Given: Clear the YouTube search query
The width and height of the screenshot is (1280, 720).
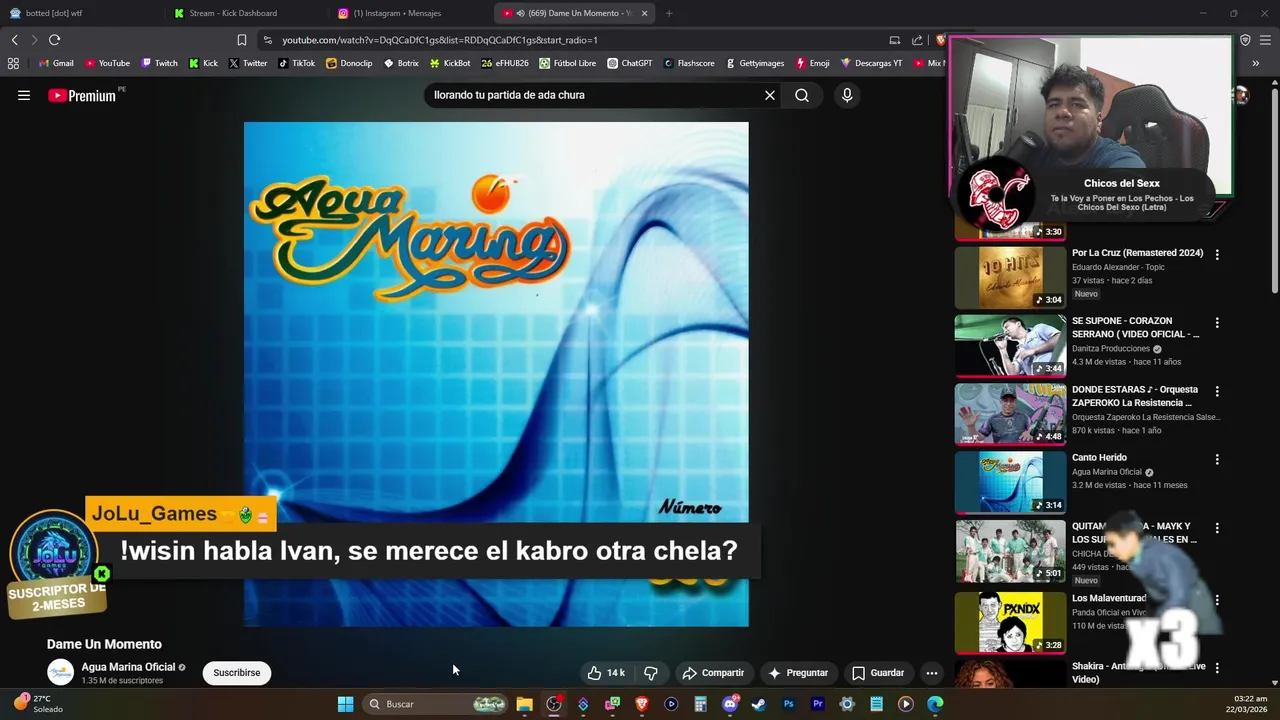Looking at the screenshot, I should tap(770, 95).
